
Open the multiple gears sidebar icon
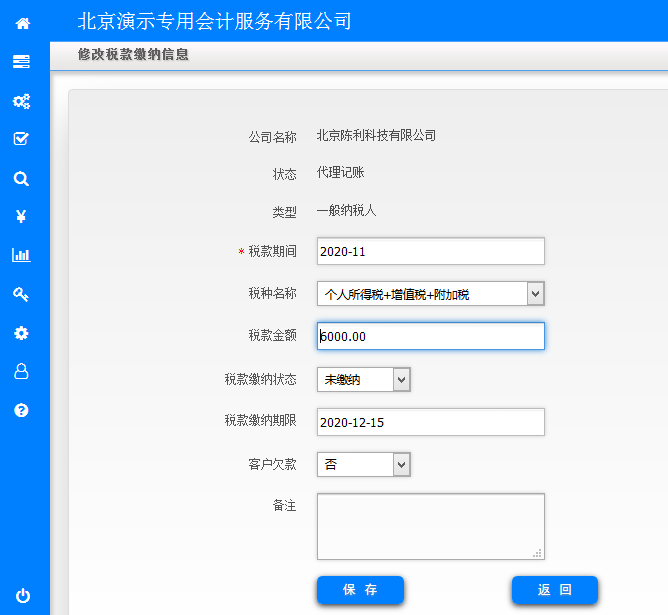pyautogui.click(x=21, y=101)
